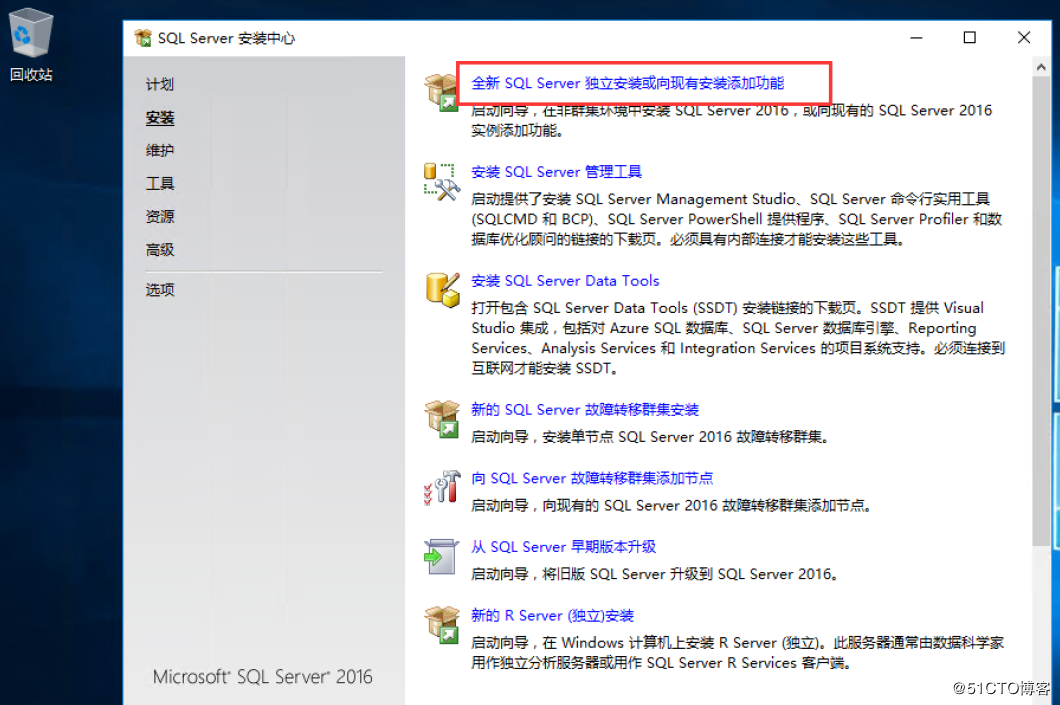Open the 工具 section in the sidebar
Viewport: 1060px width, 705px height.
coord(160,183)
